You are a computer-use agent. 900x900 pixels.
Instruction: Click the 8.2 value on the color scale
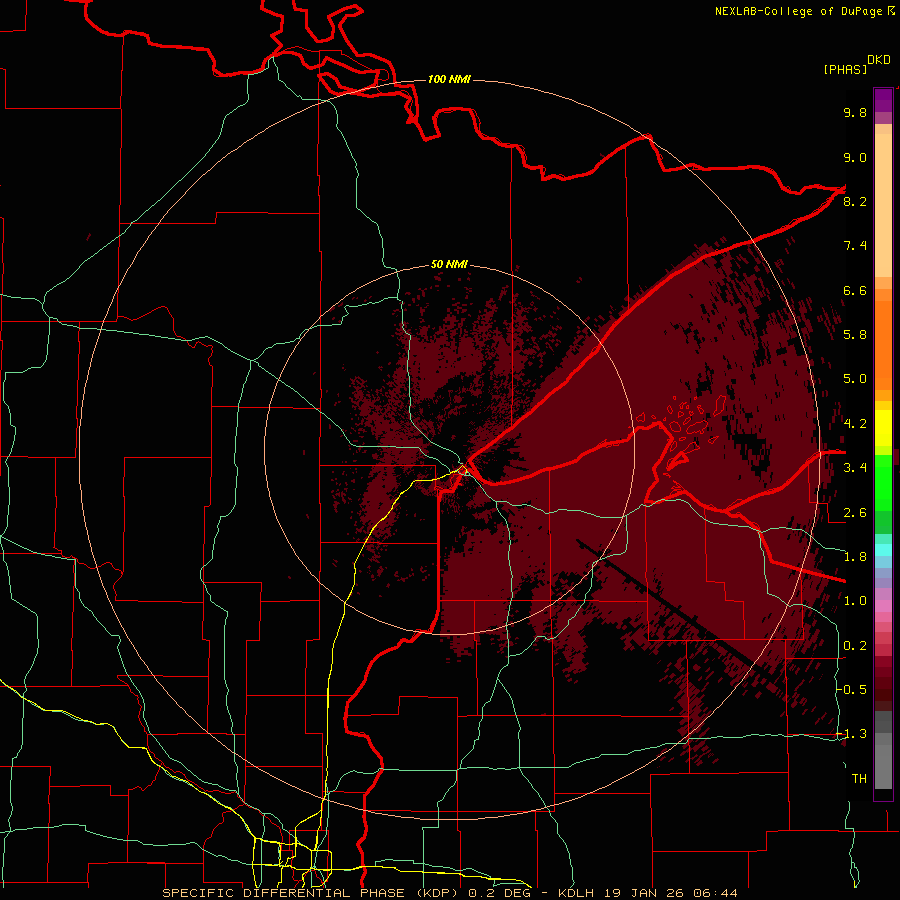[855, 201]
